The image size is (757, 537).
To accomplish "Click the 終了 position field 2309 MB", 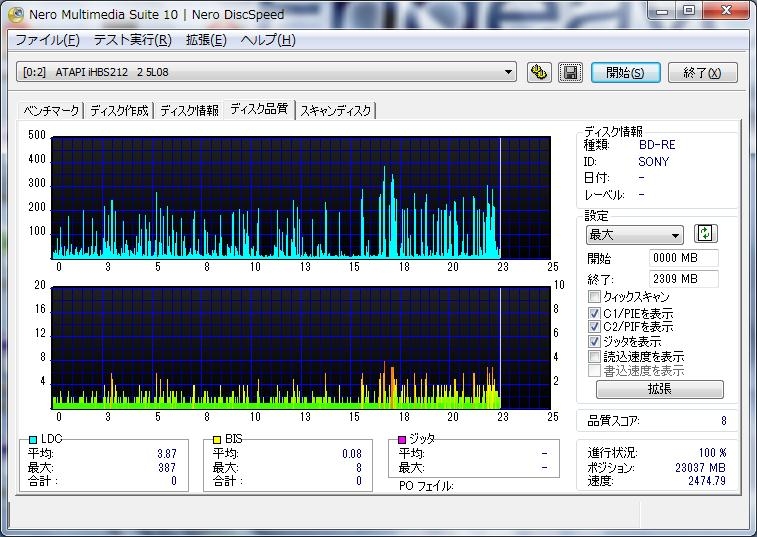I will pyautogui.click(x=684, y=279).
